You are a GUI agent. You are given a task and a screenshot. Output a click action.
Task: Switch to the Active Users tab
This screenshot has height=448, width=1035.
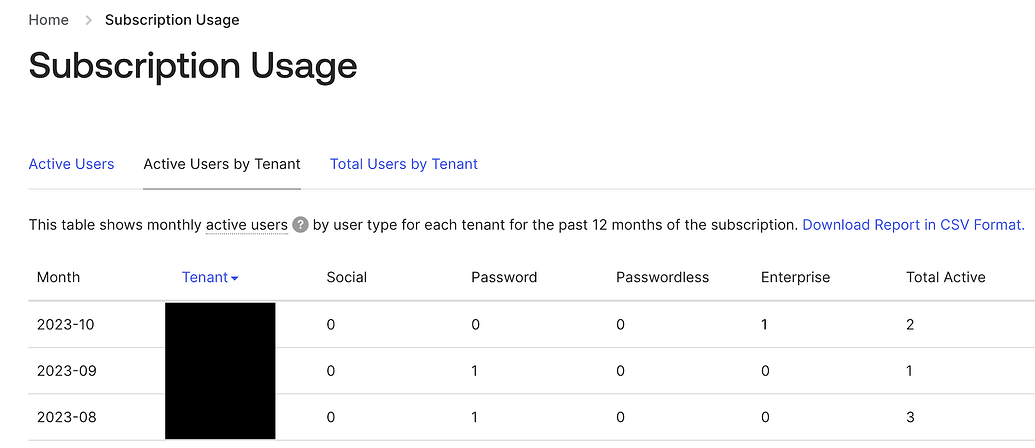tap(71, 164)
